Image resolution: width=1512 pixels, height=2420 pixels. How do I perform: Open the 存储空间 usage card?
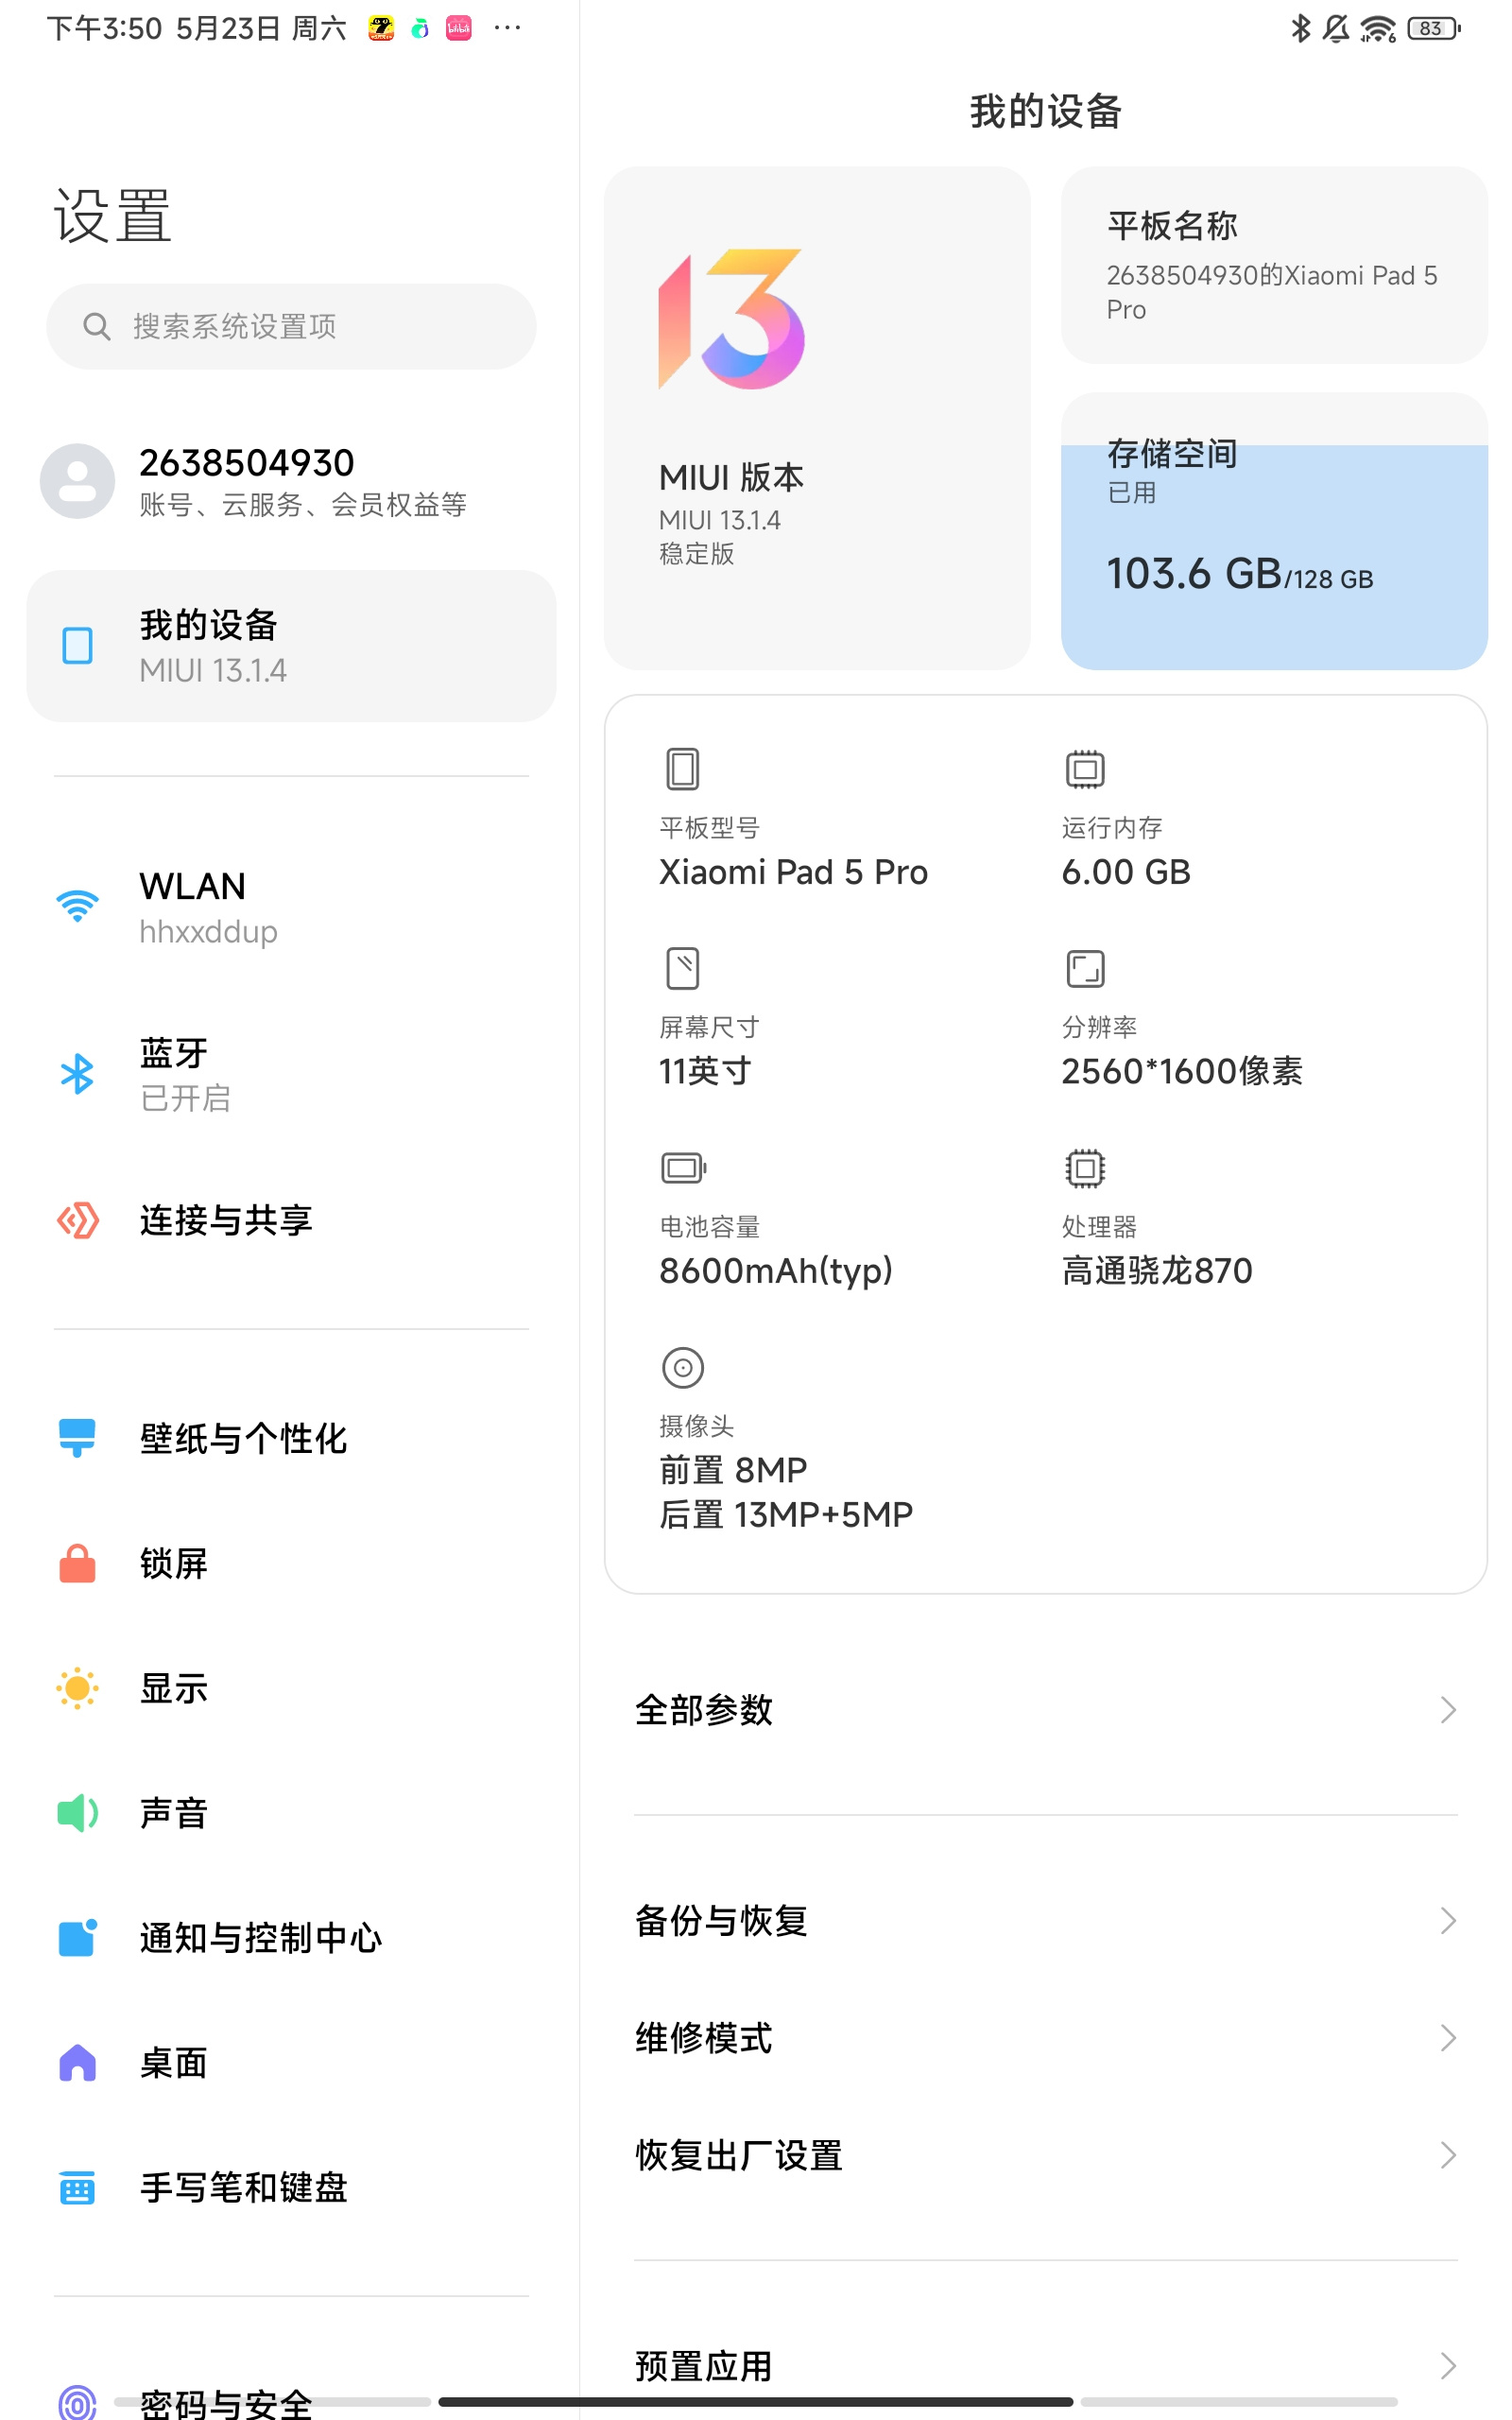[1274, 531]
